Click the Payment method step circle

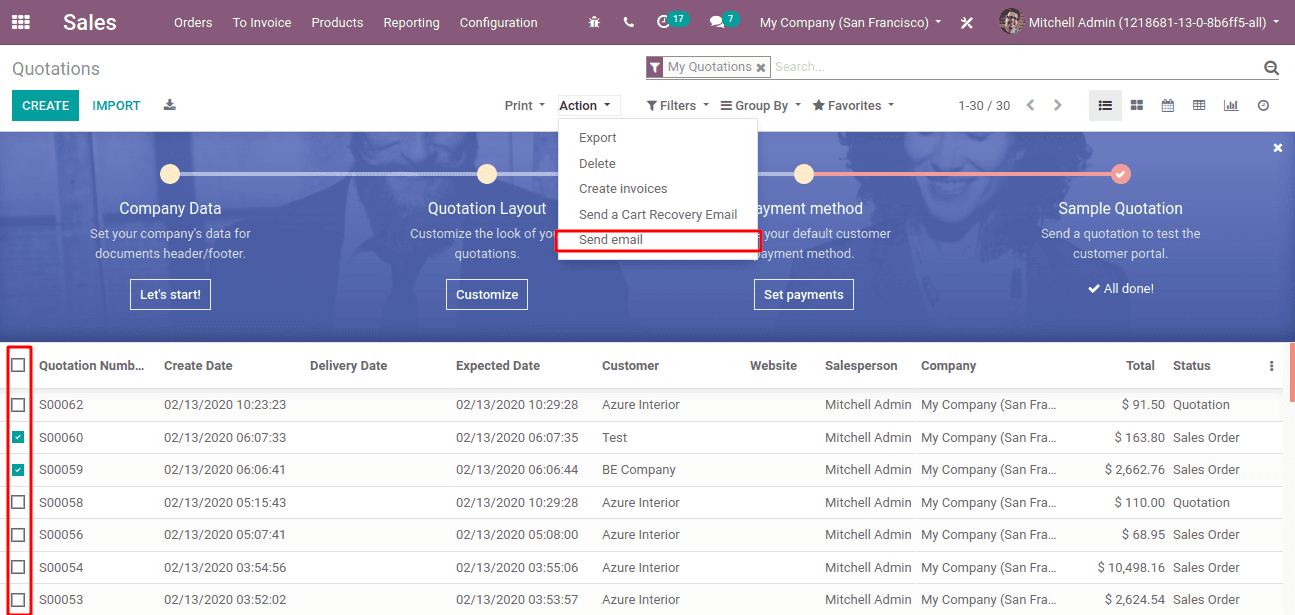click(x=804, y=174)
